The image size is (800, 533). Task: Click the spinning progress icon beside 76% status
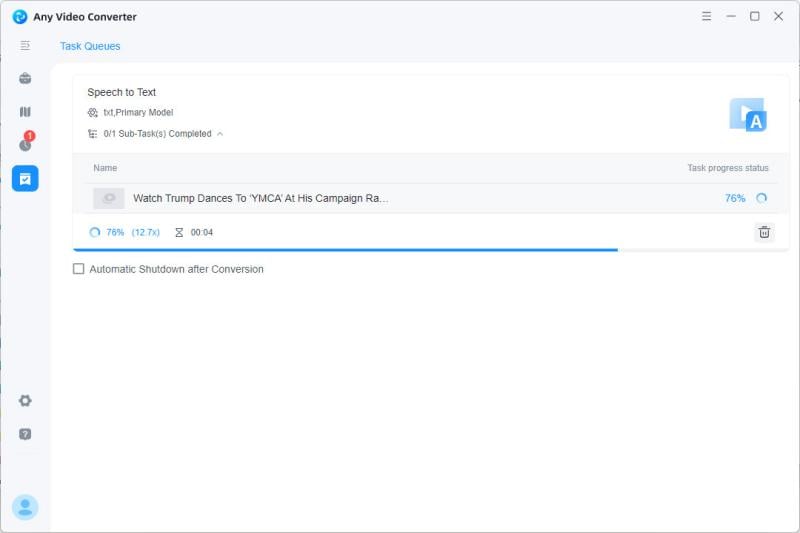click(761, 198)
